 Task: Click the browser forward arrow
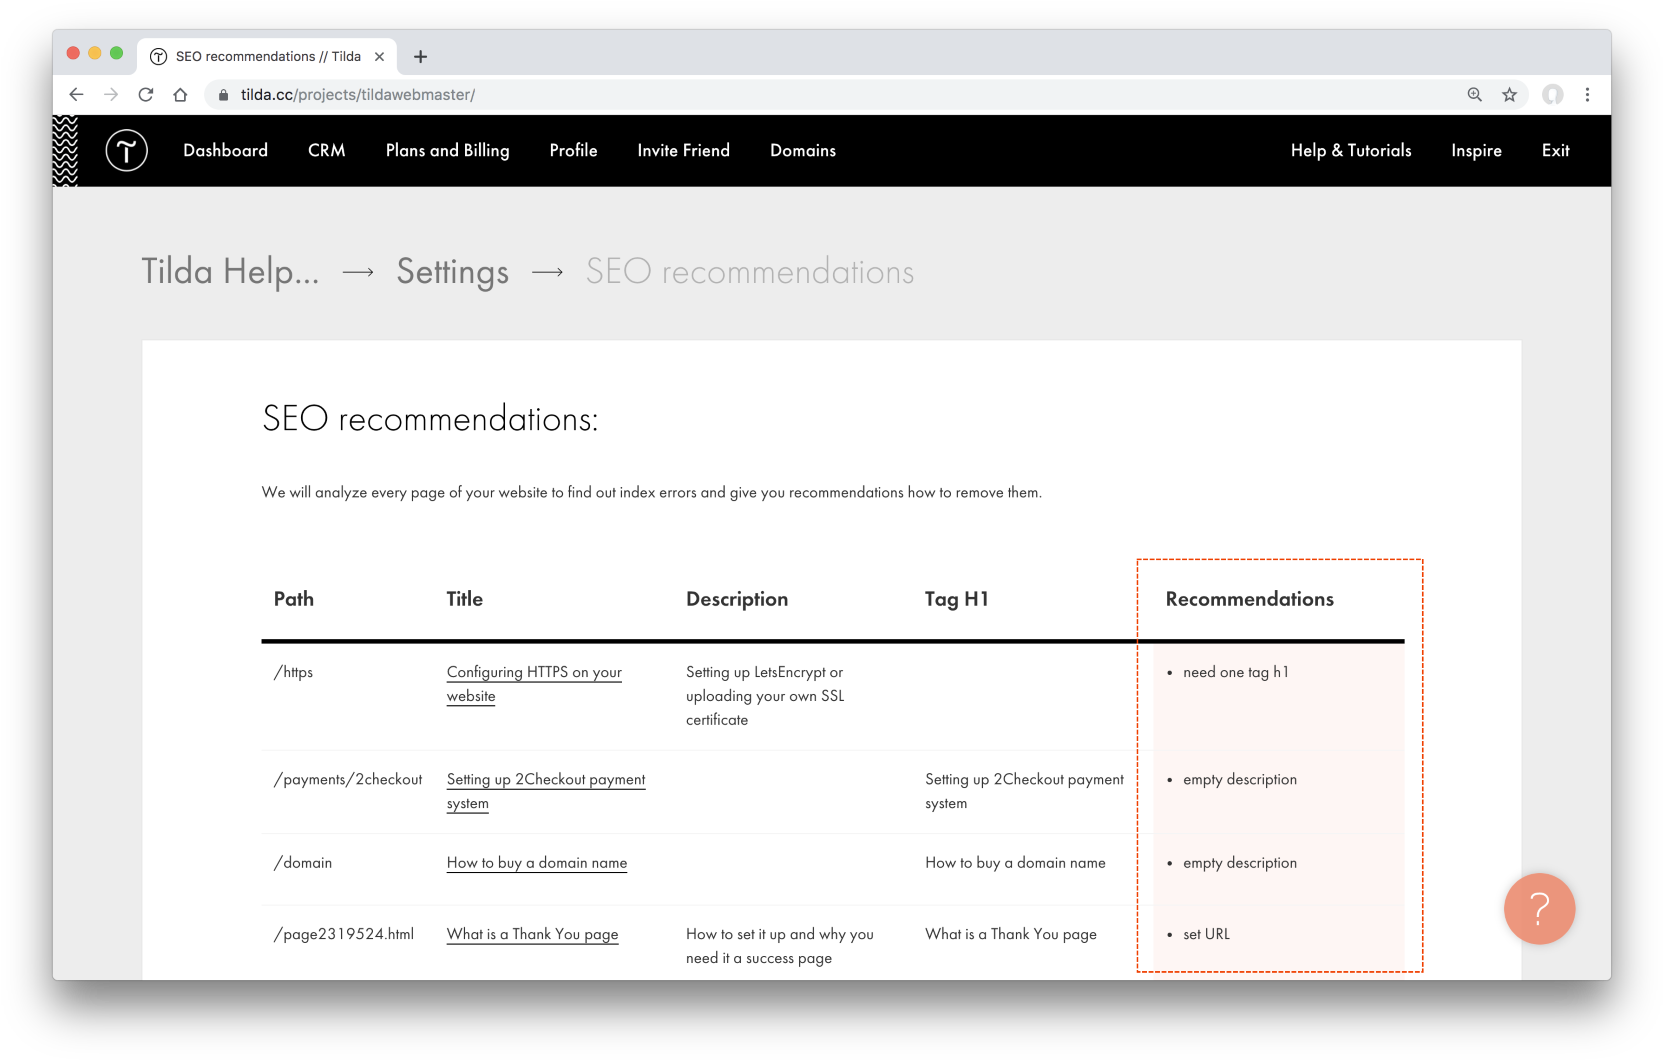pyautogui.click(x=111, y=94)
